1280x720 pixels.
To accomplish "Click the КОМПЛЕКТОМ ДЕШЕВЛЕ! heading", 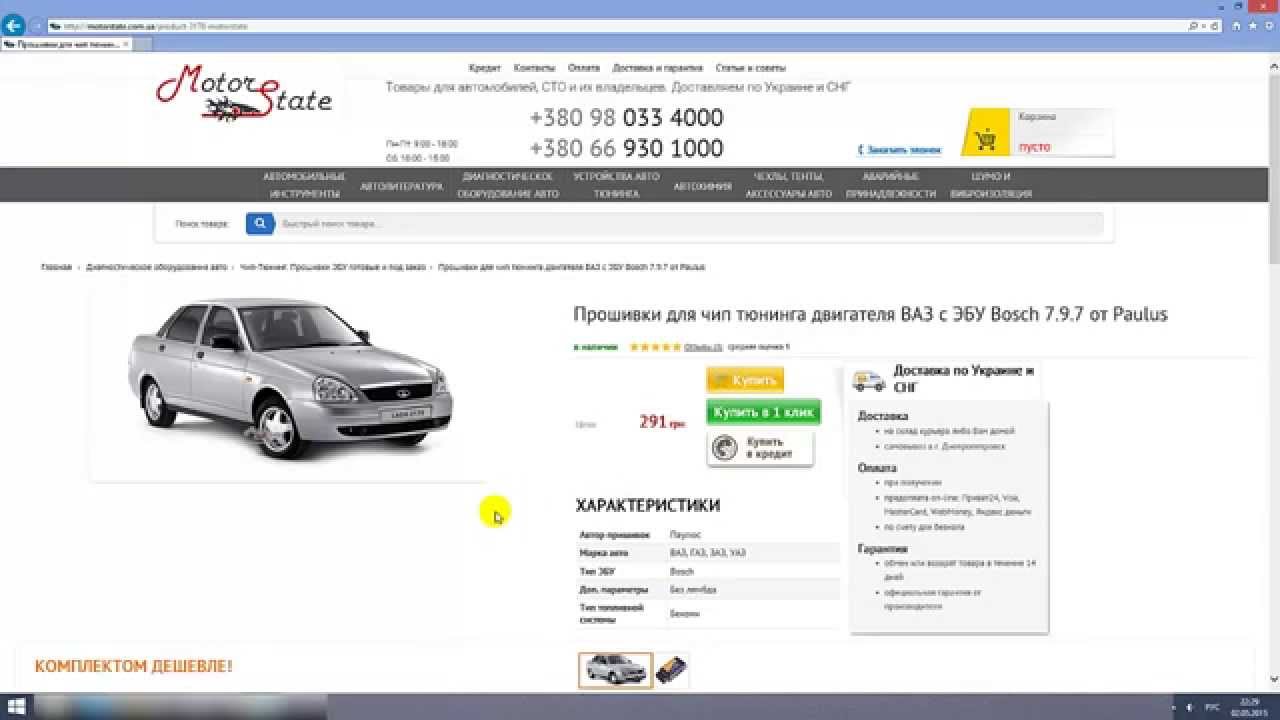I will pos(134,666).
